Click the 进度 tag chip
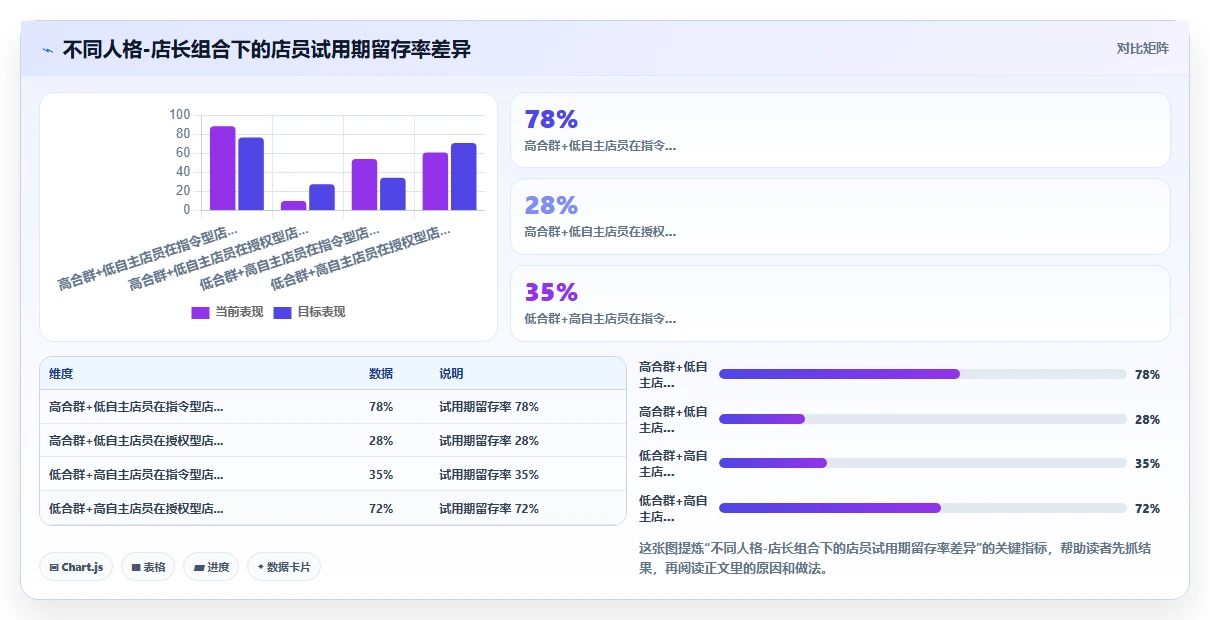The height and width of the screenshot is (620, 1210). tap(211, 567)
